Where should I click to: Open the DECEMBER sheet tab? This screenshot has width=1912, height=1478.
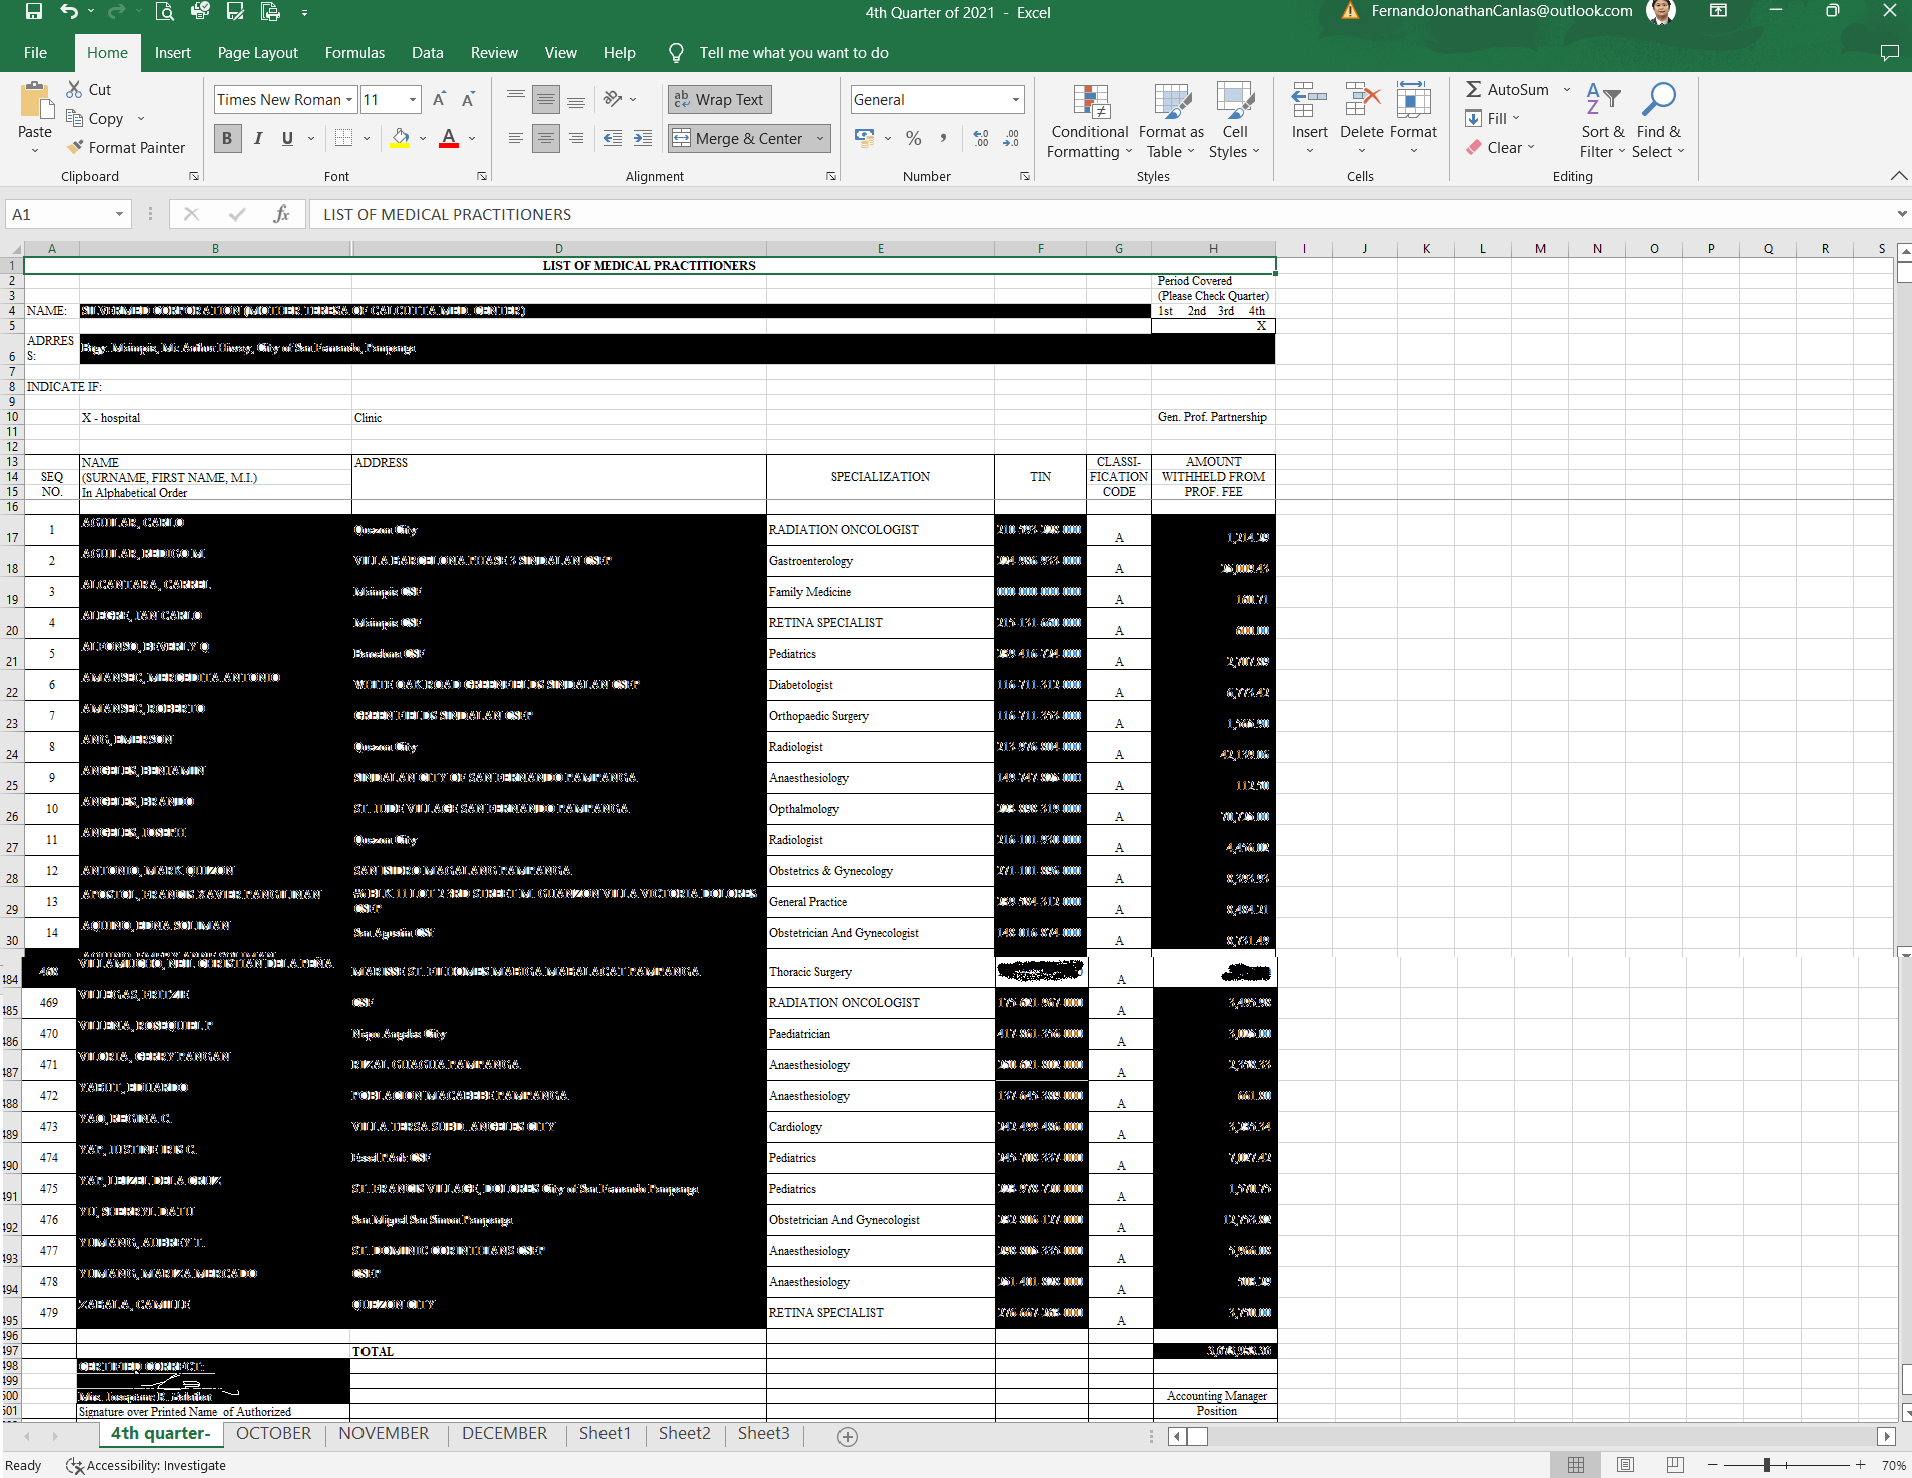click(x=504, y=1433)
